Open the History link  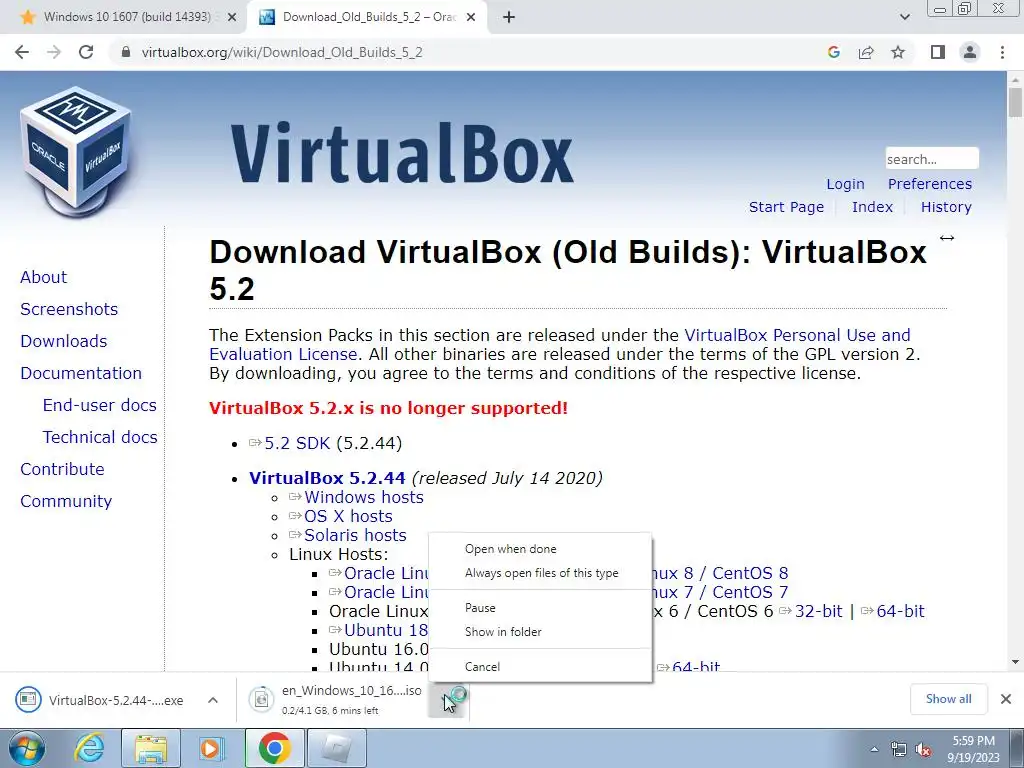coord(946,207)
